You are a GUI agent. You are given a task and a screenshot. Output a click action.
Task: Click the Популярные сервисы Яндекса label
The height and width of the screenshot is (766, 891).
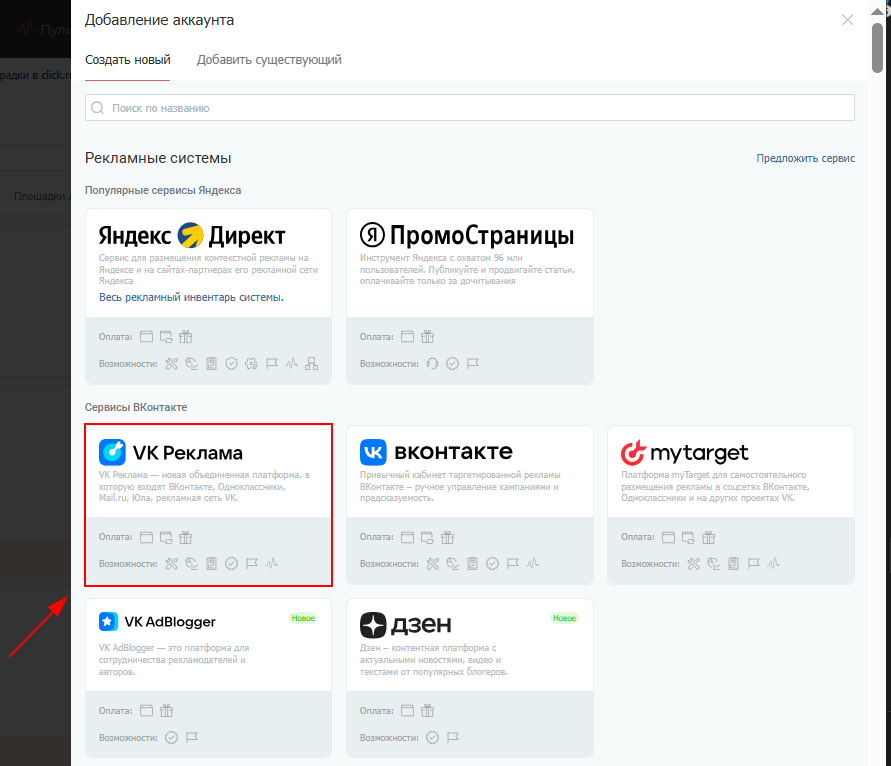(163, 190)
